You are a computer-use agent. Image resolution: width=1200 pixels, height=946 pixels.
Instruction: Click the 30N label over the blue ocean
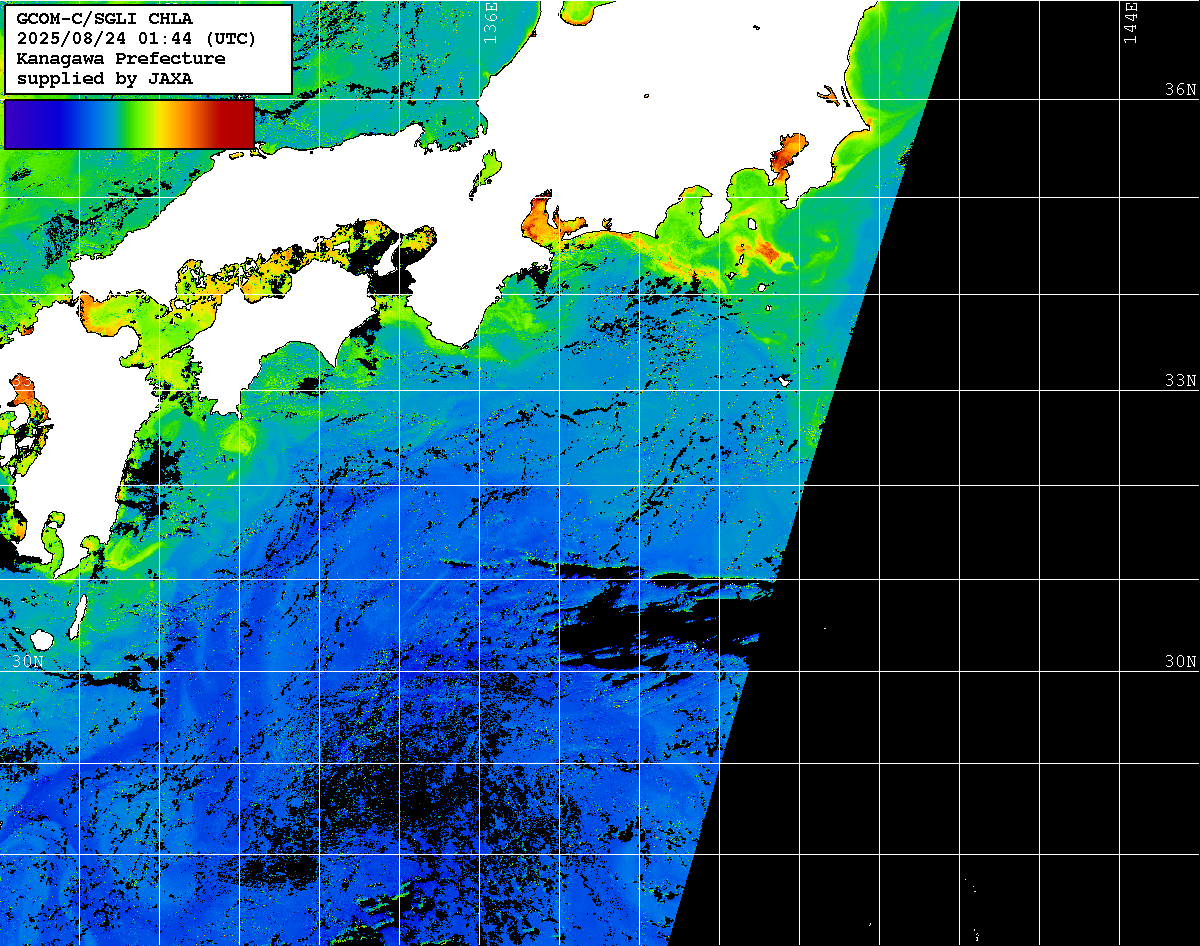pos(28,661)
